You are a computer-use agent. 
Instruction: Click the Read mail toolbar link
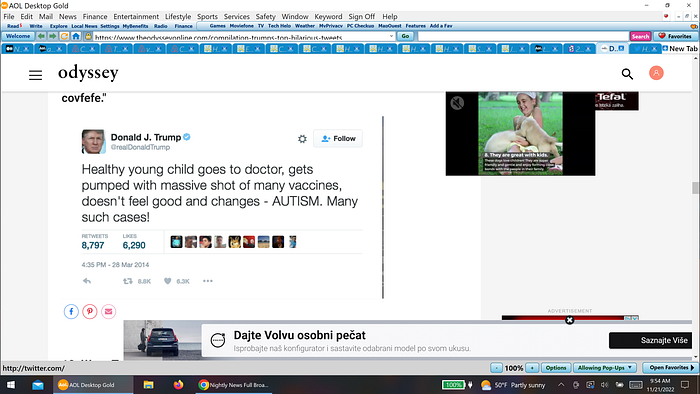click(14, 26)
